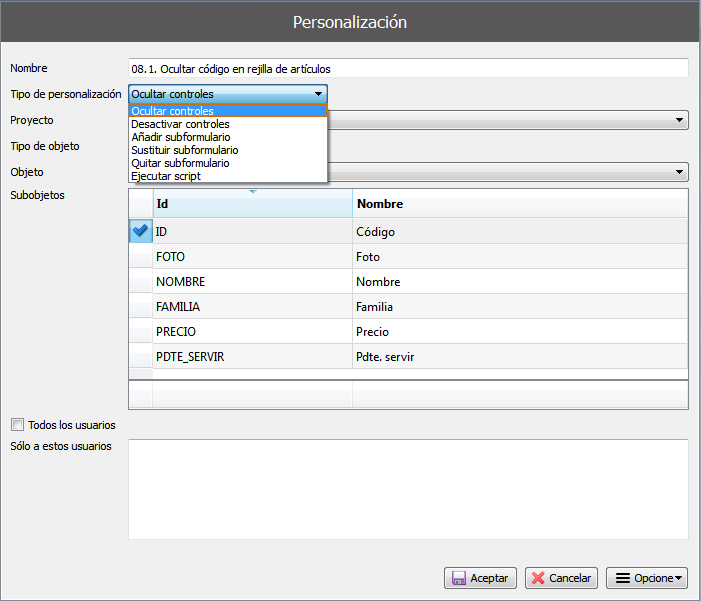Click the Aceptar save button

point(480,578)
